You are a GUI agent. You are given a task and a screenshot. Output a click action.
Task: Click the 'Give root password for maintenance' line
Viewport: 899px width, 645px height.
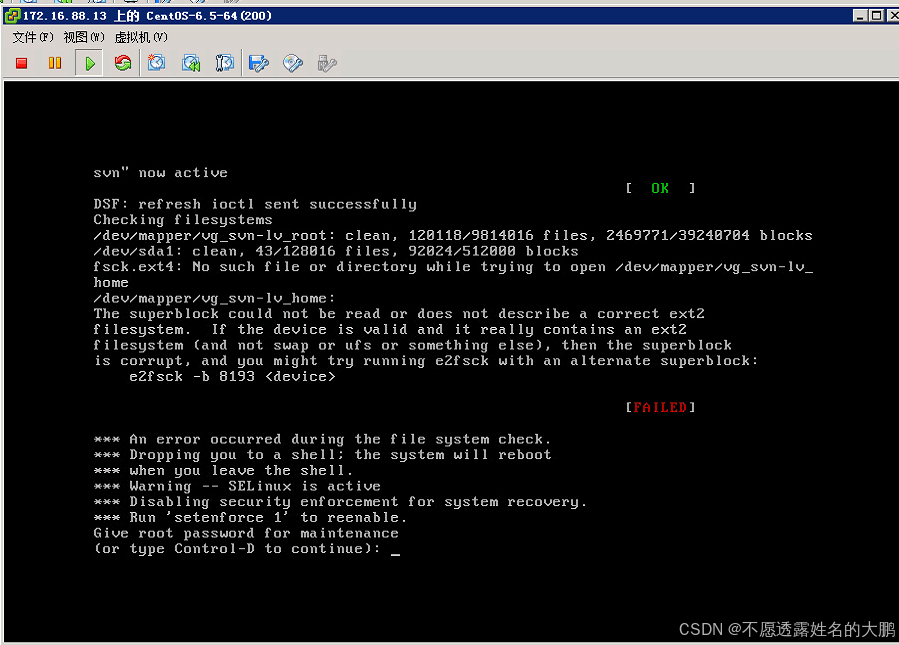246,533
